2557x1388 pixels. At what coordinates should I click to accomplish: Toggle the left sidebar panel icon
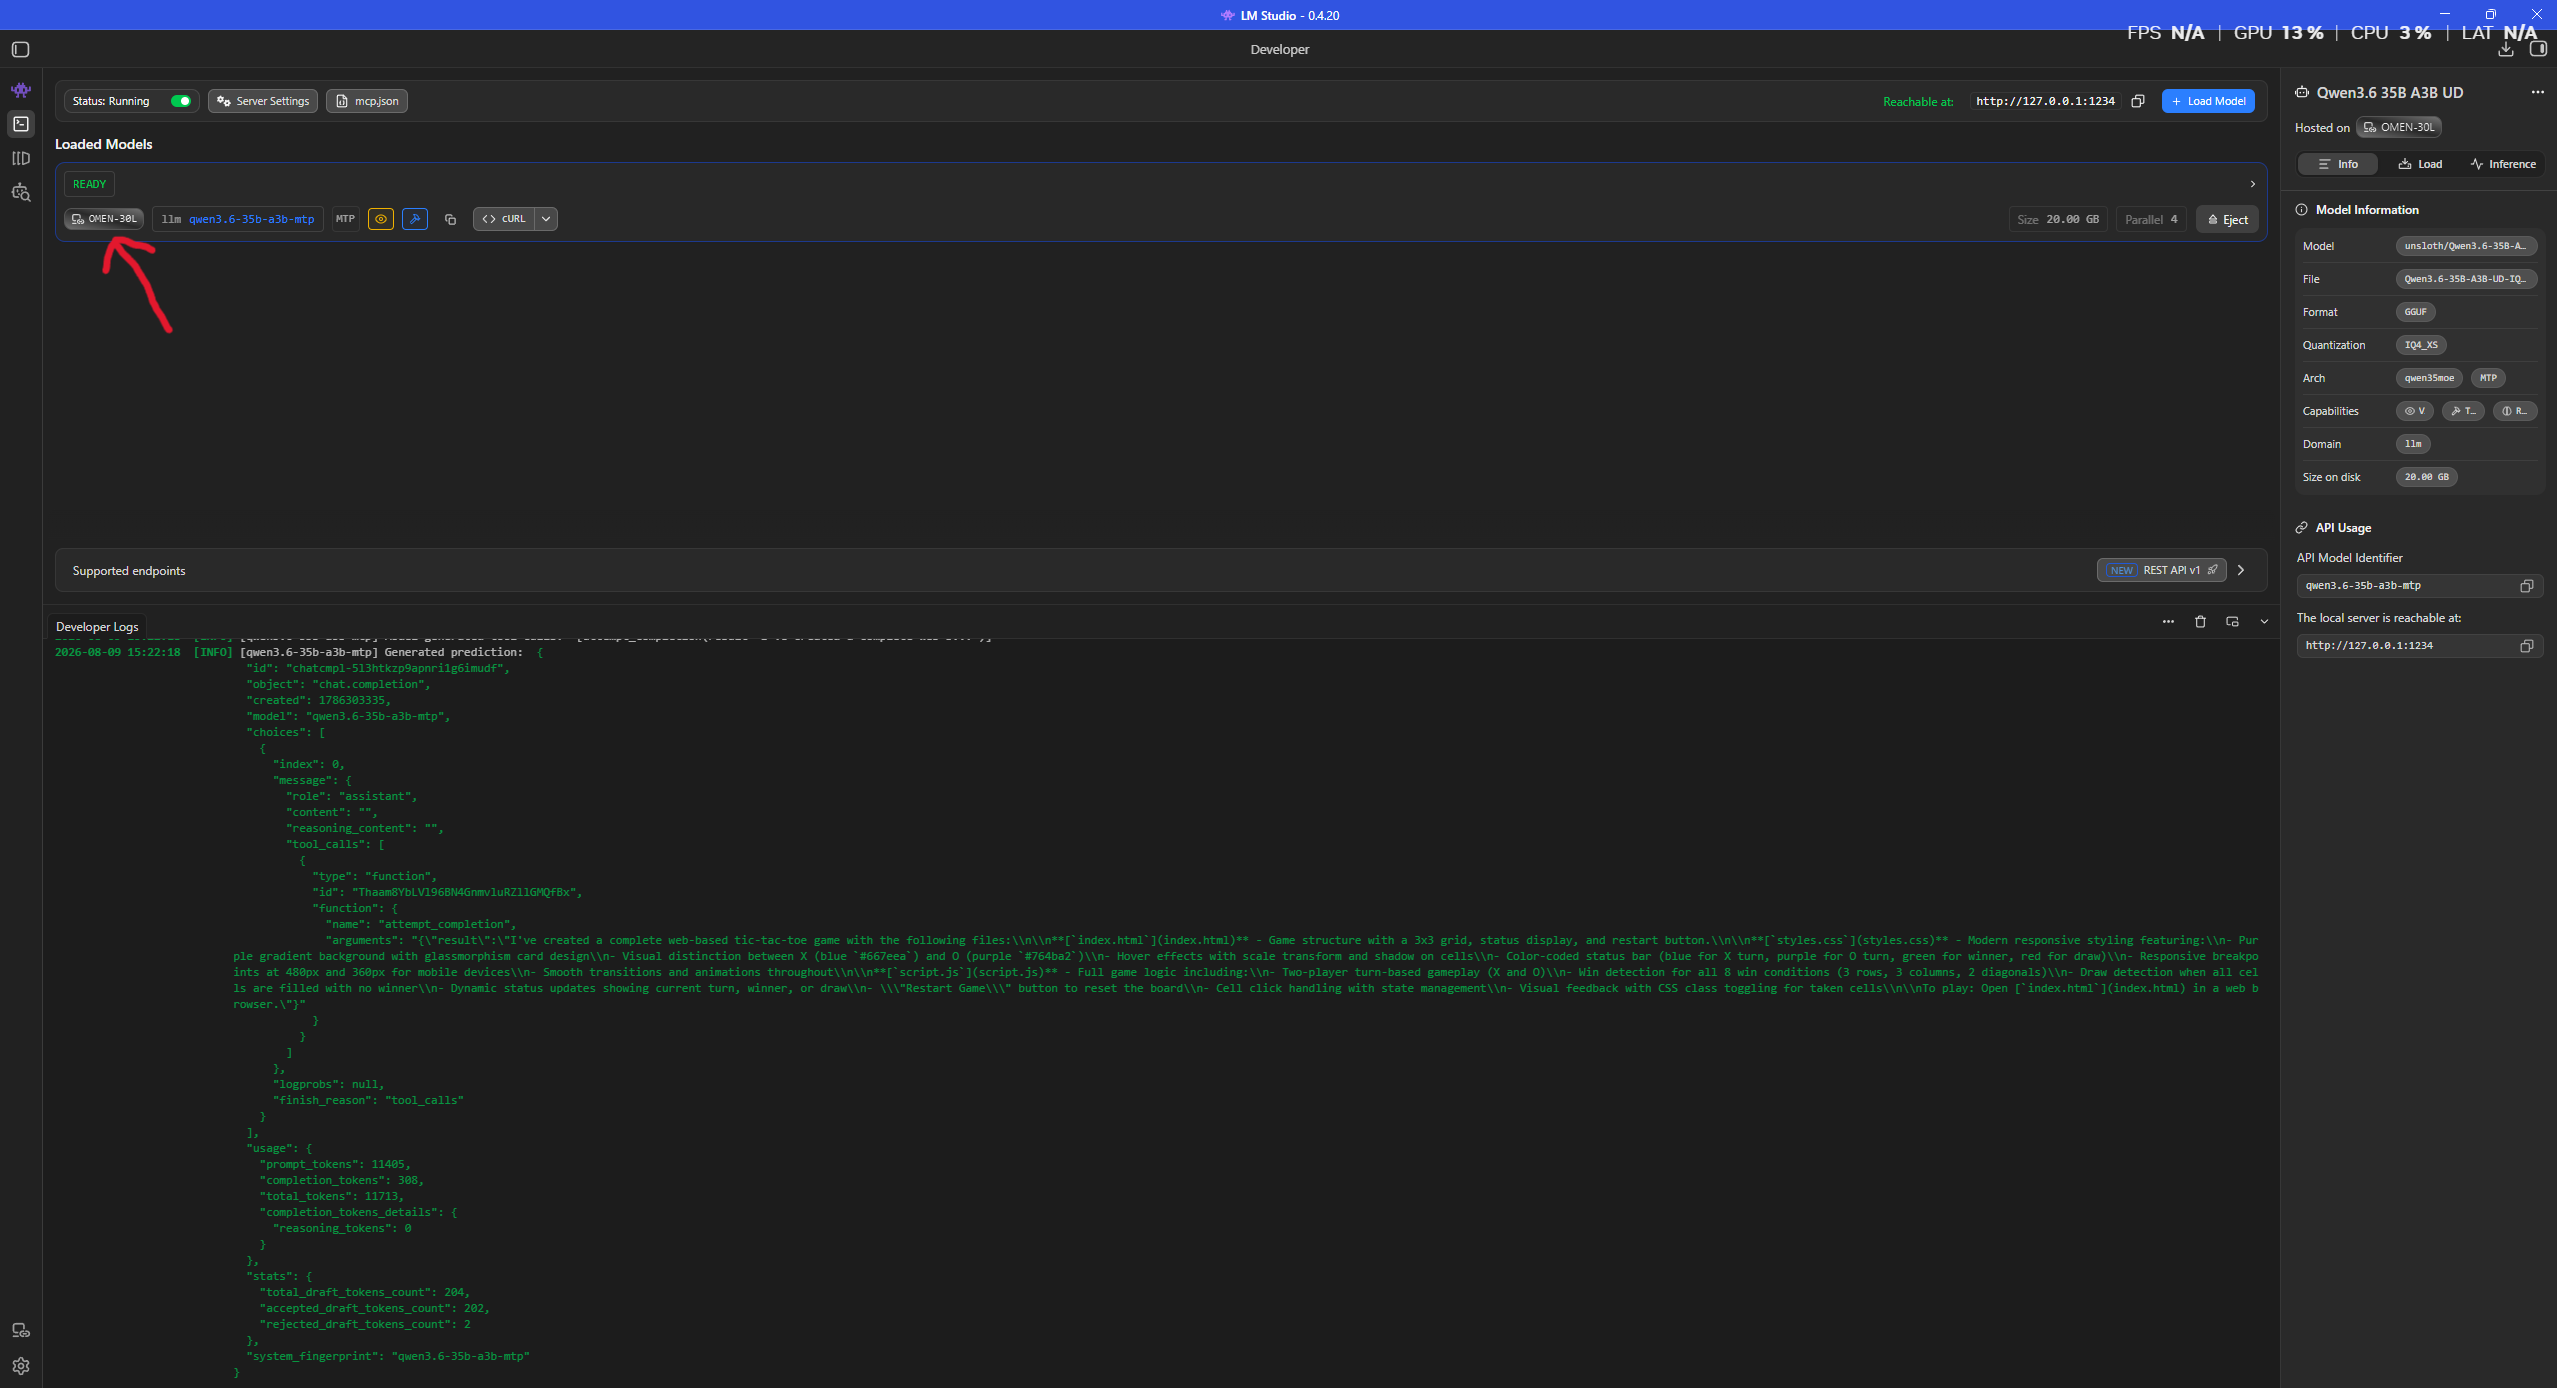[20, 50]
